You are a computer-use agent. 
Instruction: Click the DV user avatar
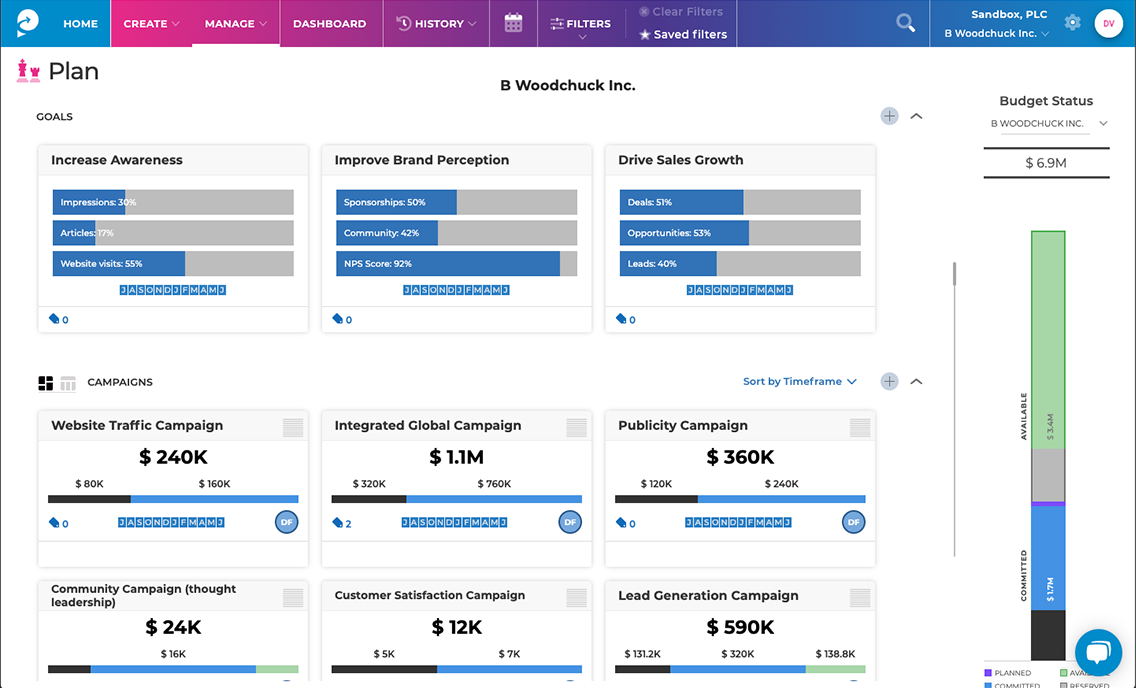coord(1108,23)
